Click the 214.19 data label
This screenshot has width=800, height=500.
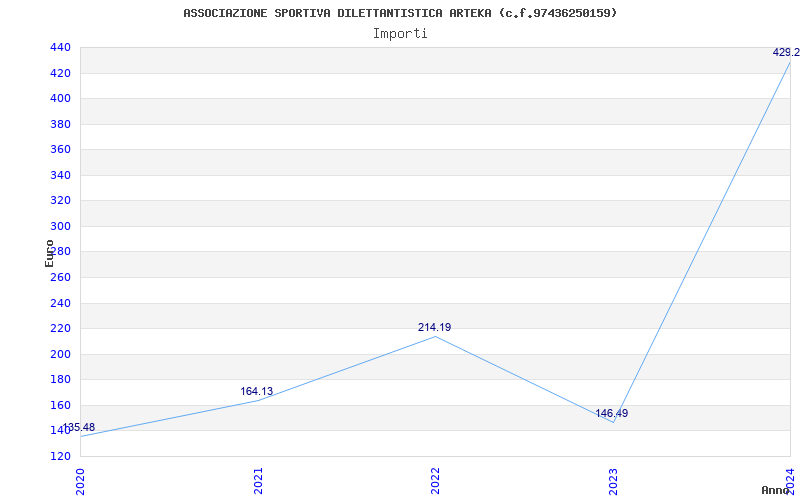[434, 328]
